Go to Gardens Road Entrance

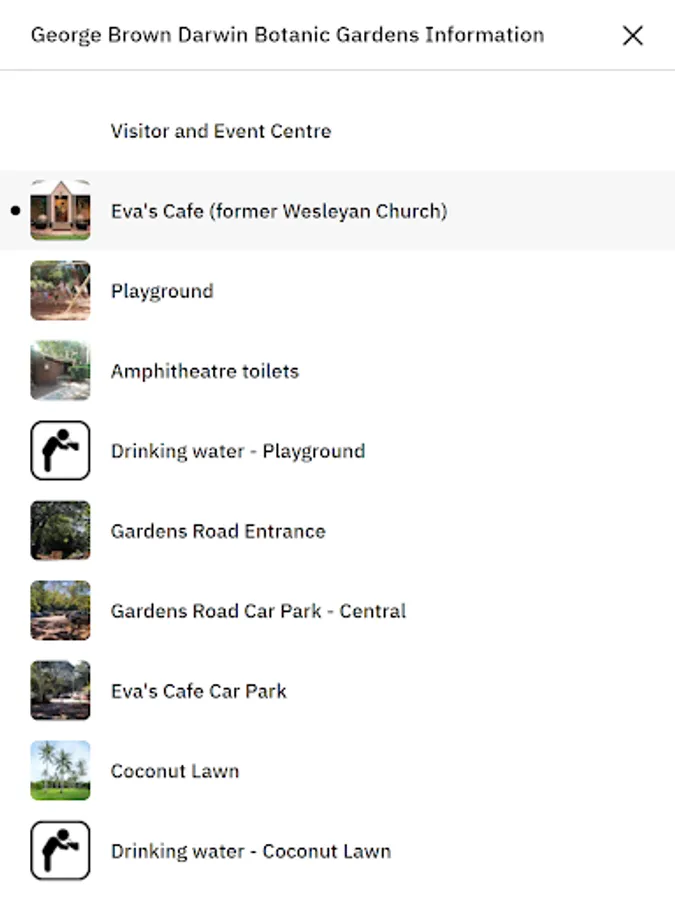tap(218, 531)
